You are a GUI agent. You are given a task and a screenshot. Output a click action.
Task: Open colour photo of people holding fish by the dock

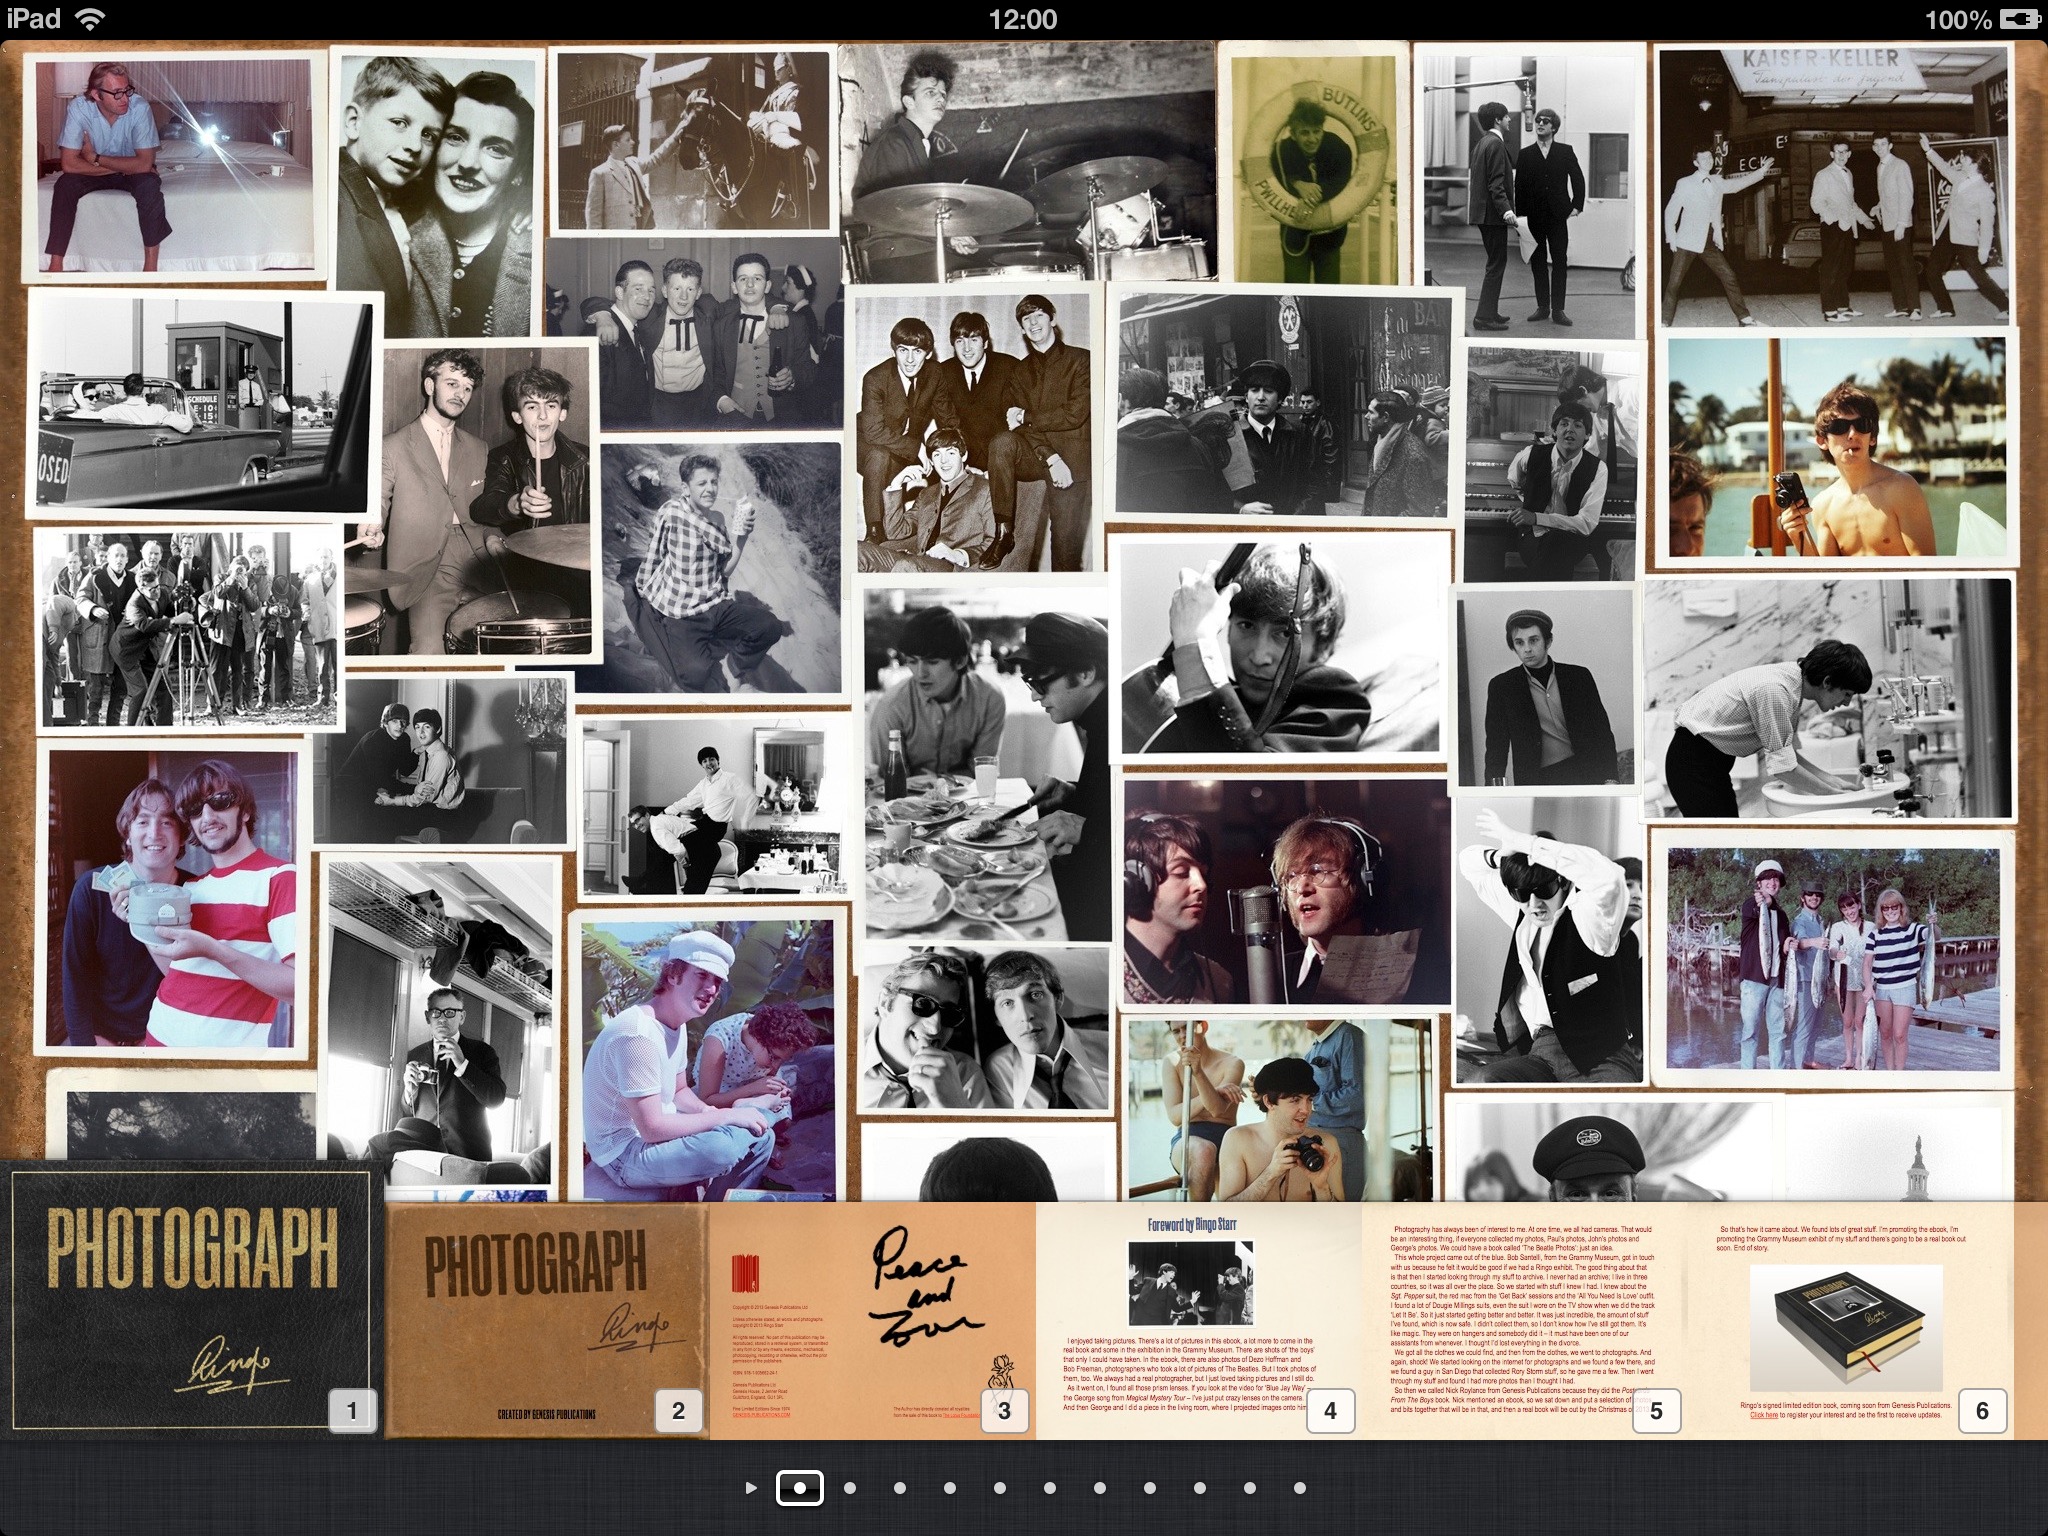point(1834,958)
